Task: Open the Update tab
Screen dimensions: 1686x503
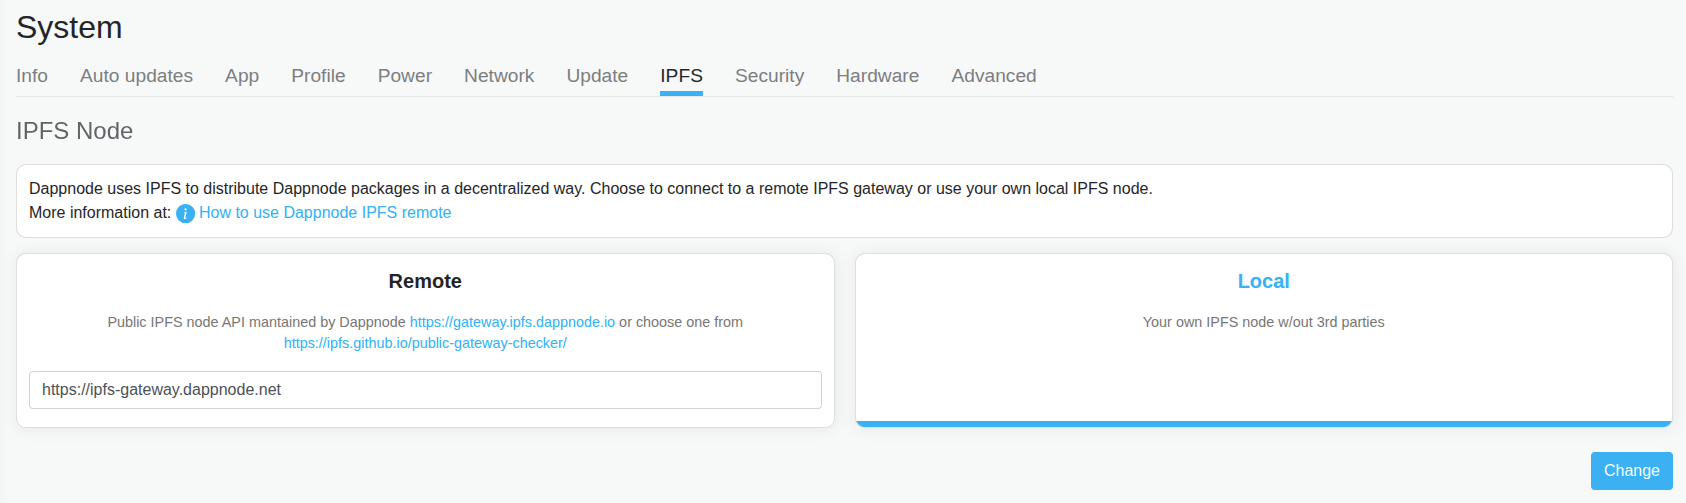Action: click(x=597, y=76)
